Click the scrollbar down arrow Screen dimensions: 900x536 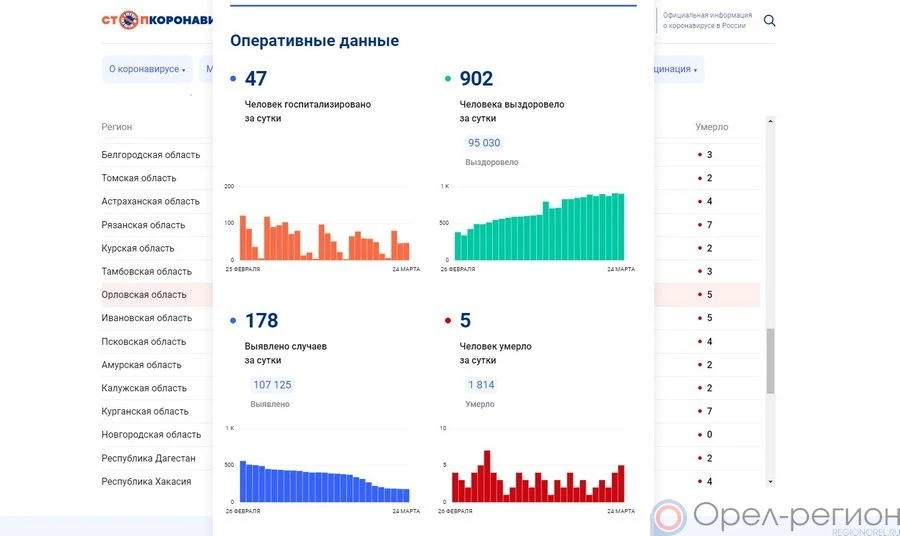click(x=770, y=481)
